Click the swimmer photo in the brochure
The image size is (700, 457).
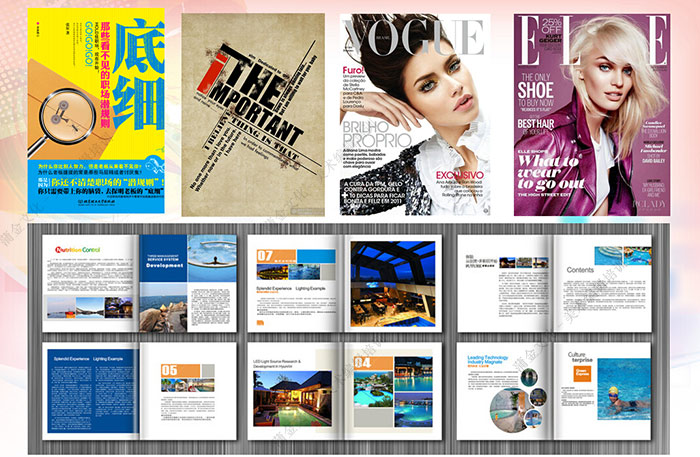tap(624, 389)
